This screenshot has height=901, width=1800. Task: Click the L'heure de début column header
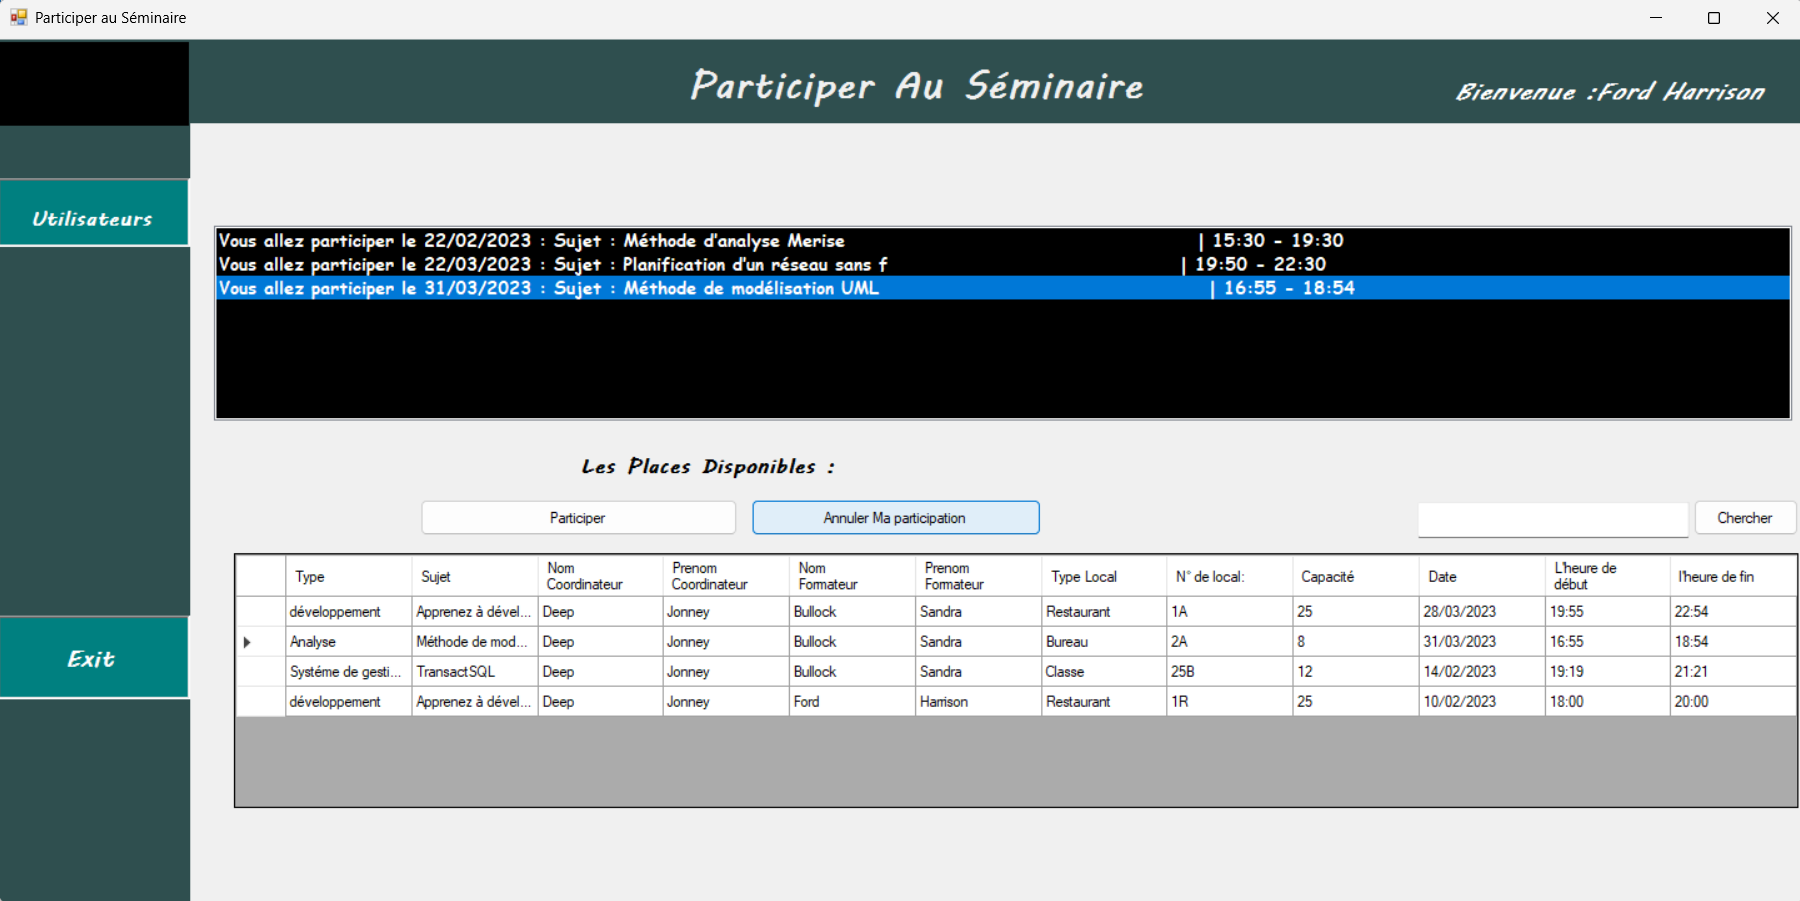pos(1608,576)
